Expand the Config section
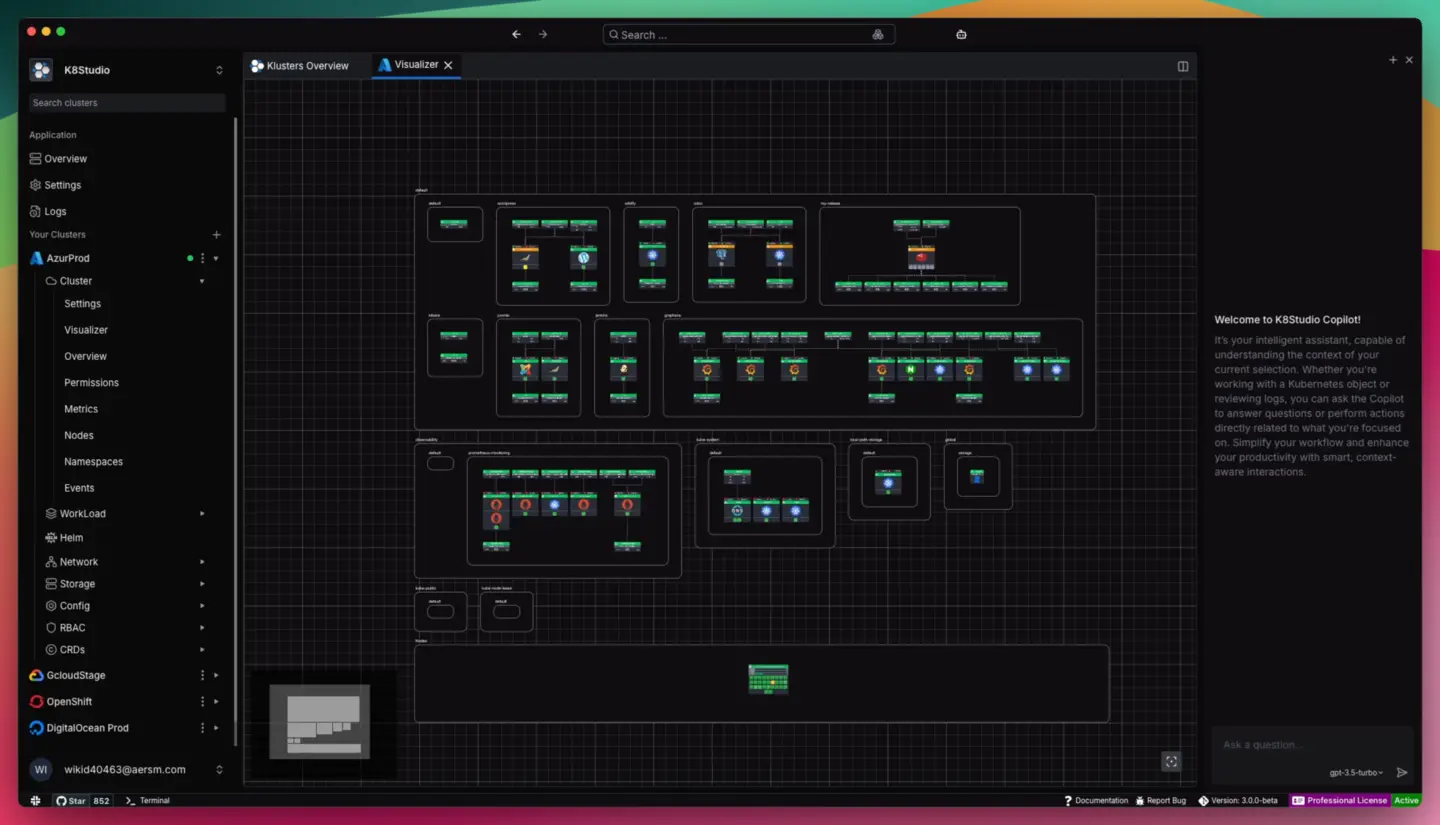1440x825 pixels. pyautogui.click(x=202, y=606)
